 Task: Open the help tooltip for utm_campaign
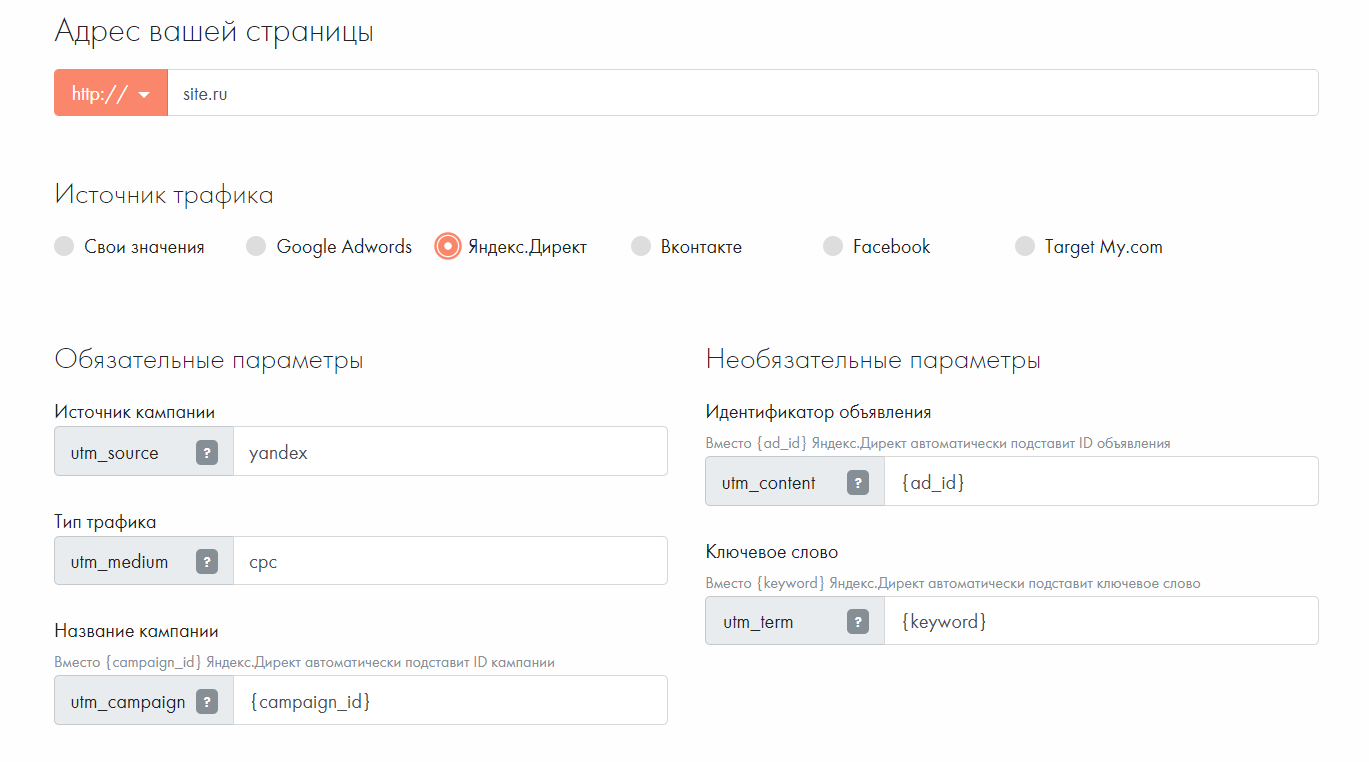point(207,701)
